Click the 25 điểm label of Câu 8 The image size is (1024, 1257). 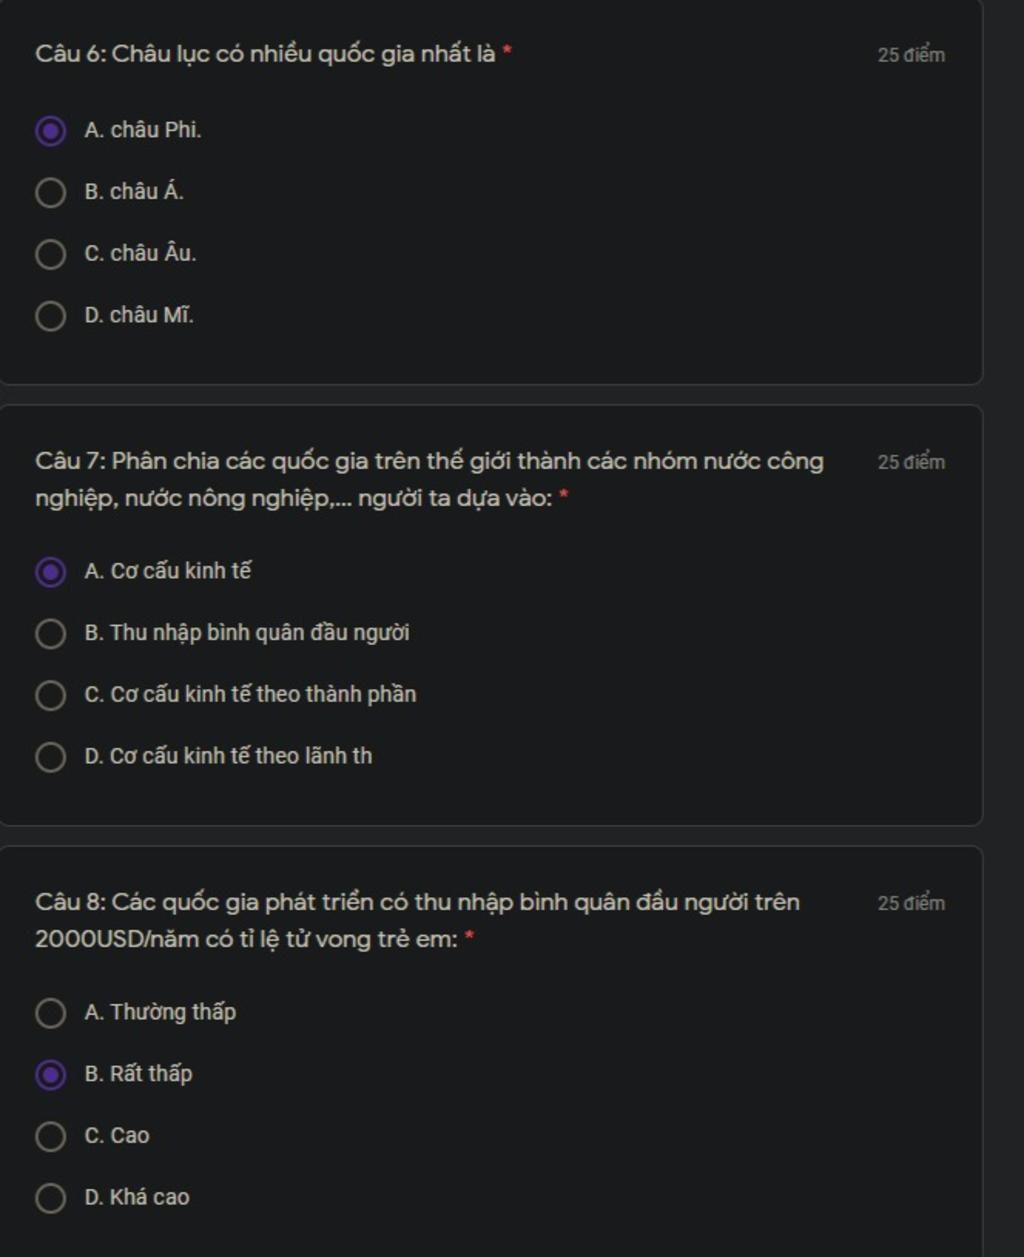(911, 903)
